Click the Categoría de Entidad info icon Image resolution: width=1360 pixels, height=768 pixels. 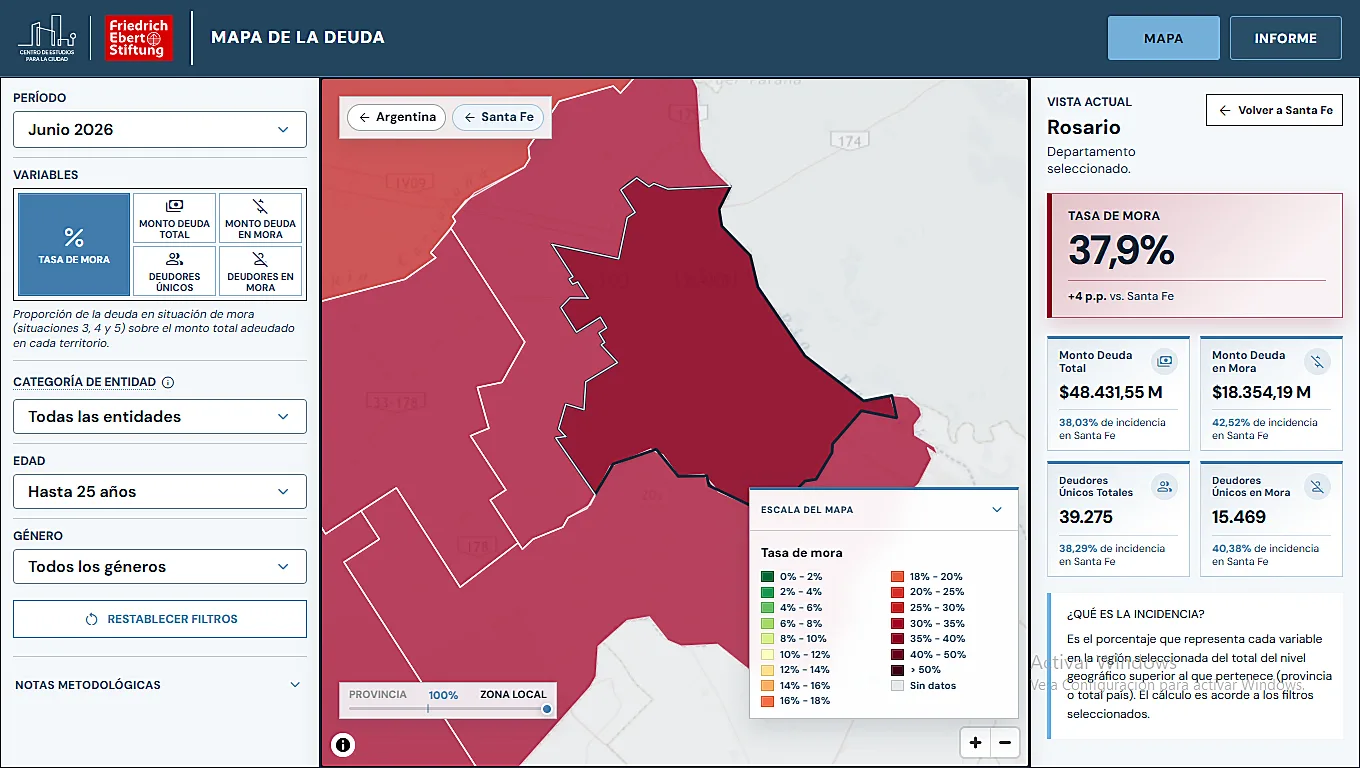(x=168, y=382)
